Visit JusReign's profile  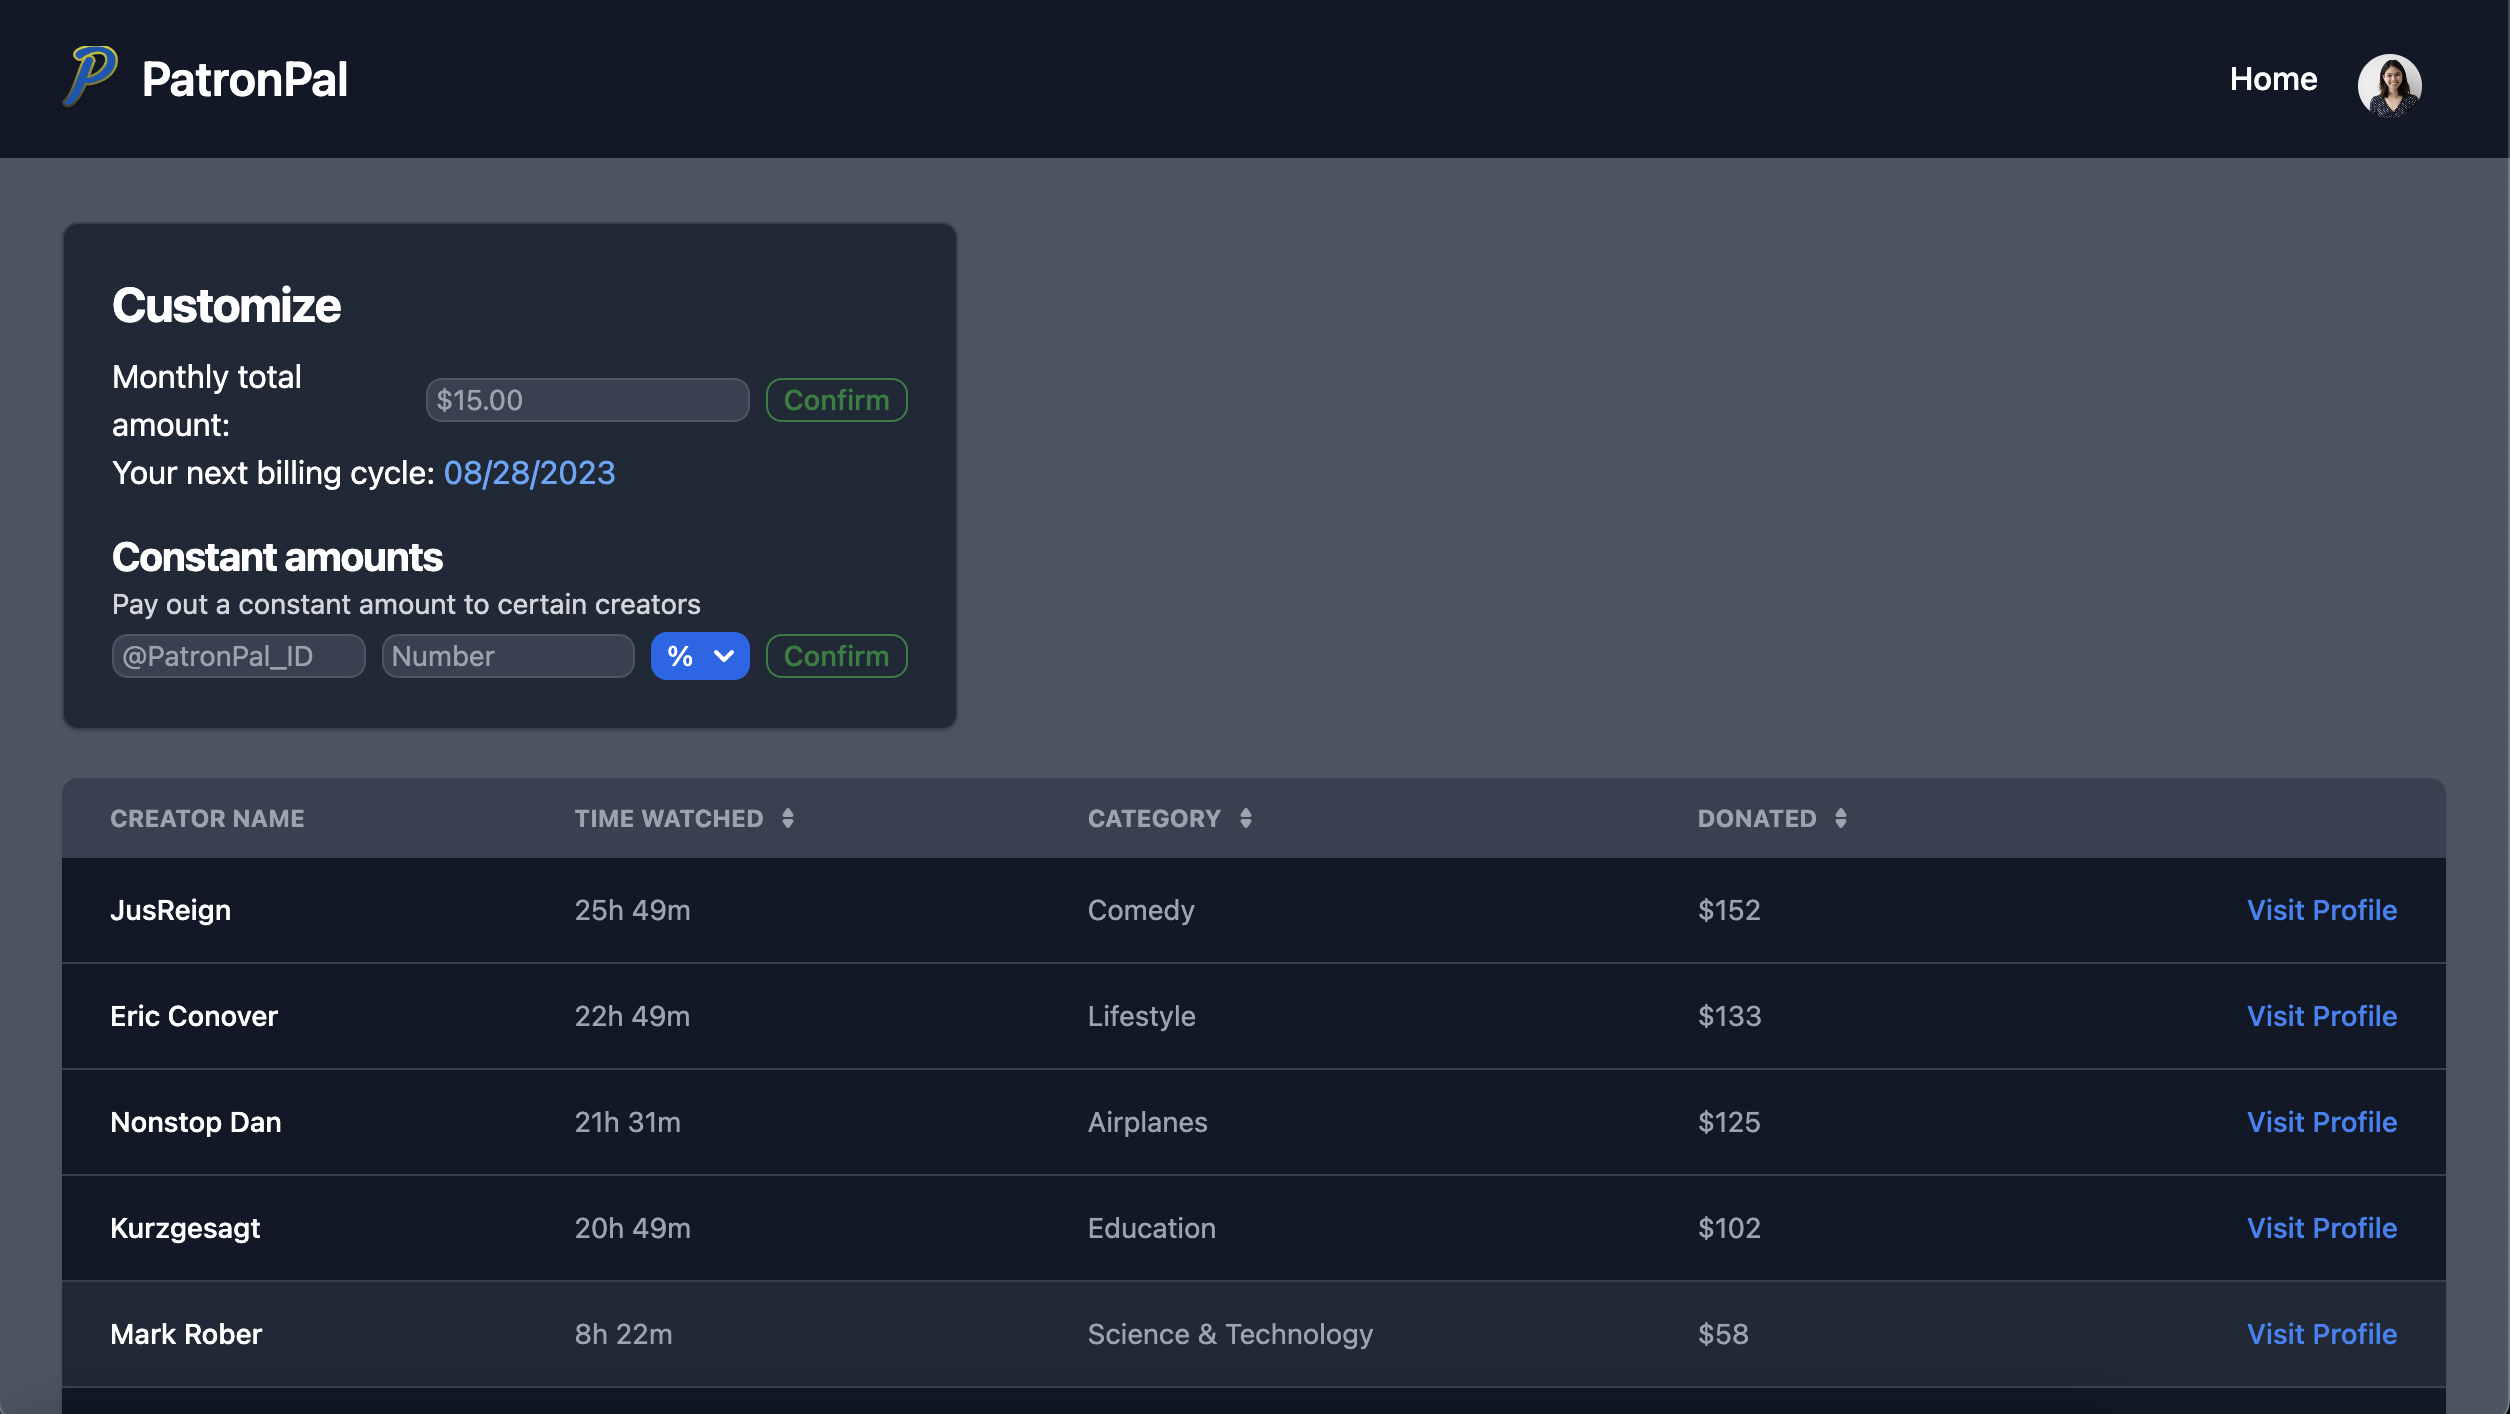point(2321,910)
